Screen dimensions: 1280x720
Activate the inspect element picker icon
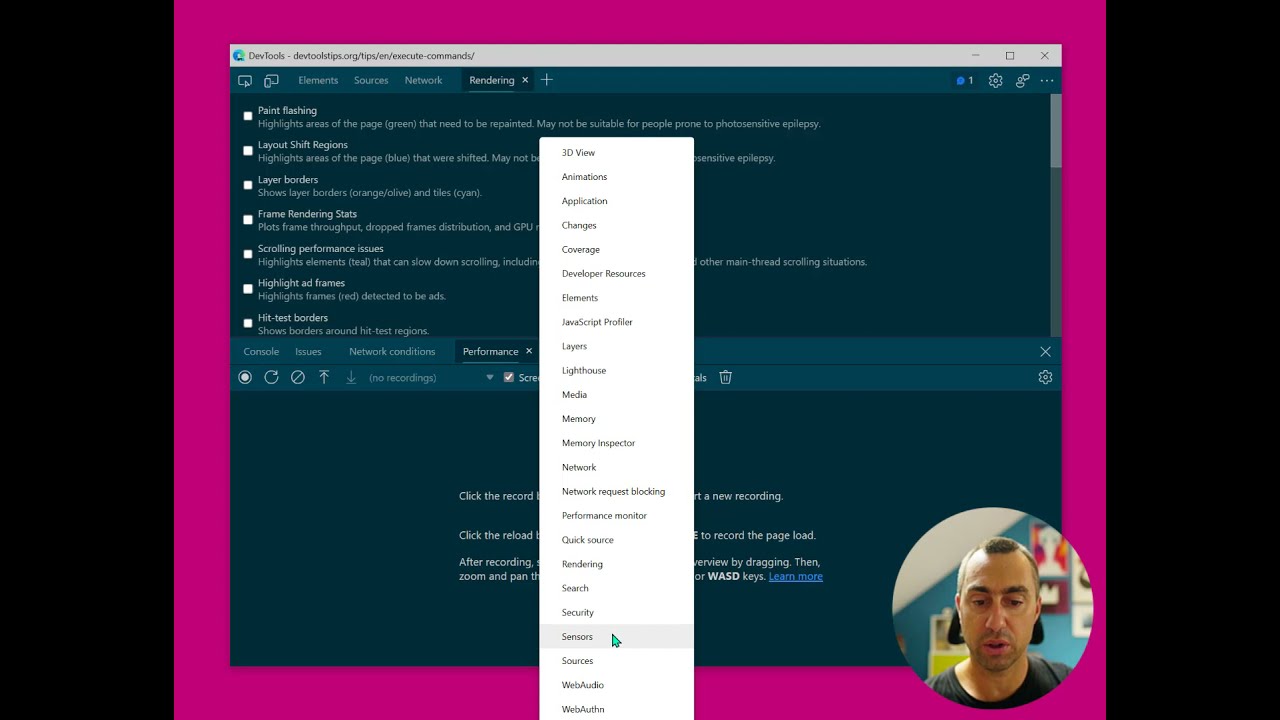(245, 80)
